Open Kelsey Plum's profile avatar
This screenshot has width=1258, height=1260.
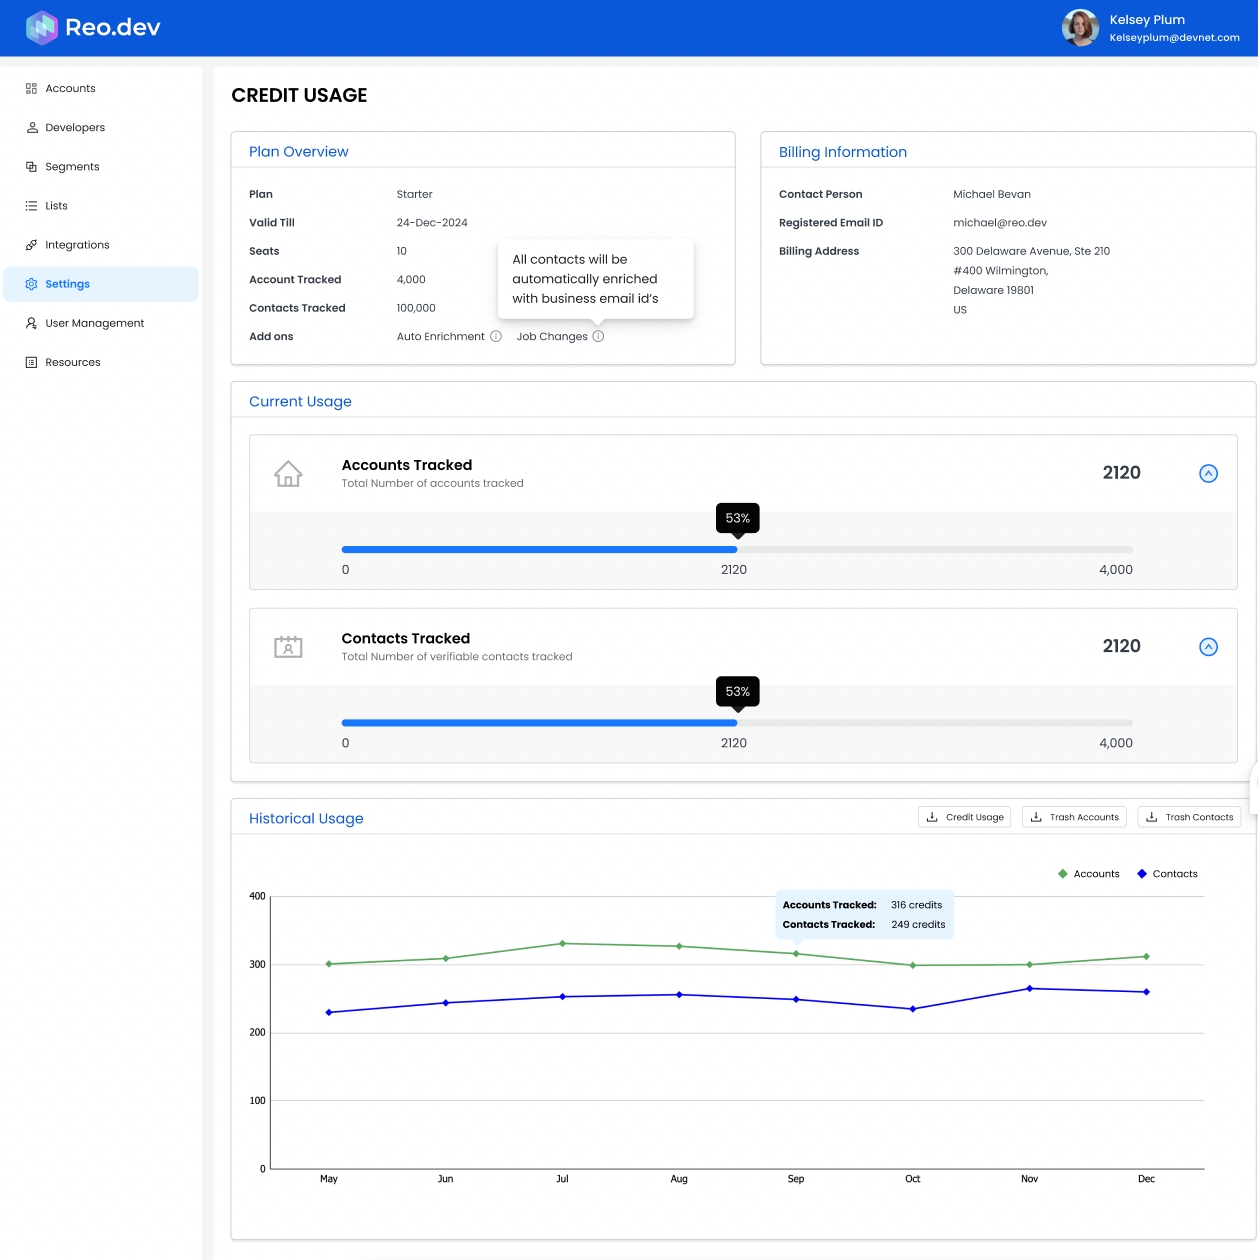(1080, 28)
